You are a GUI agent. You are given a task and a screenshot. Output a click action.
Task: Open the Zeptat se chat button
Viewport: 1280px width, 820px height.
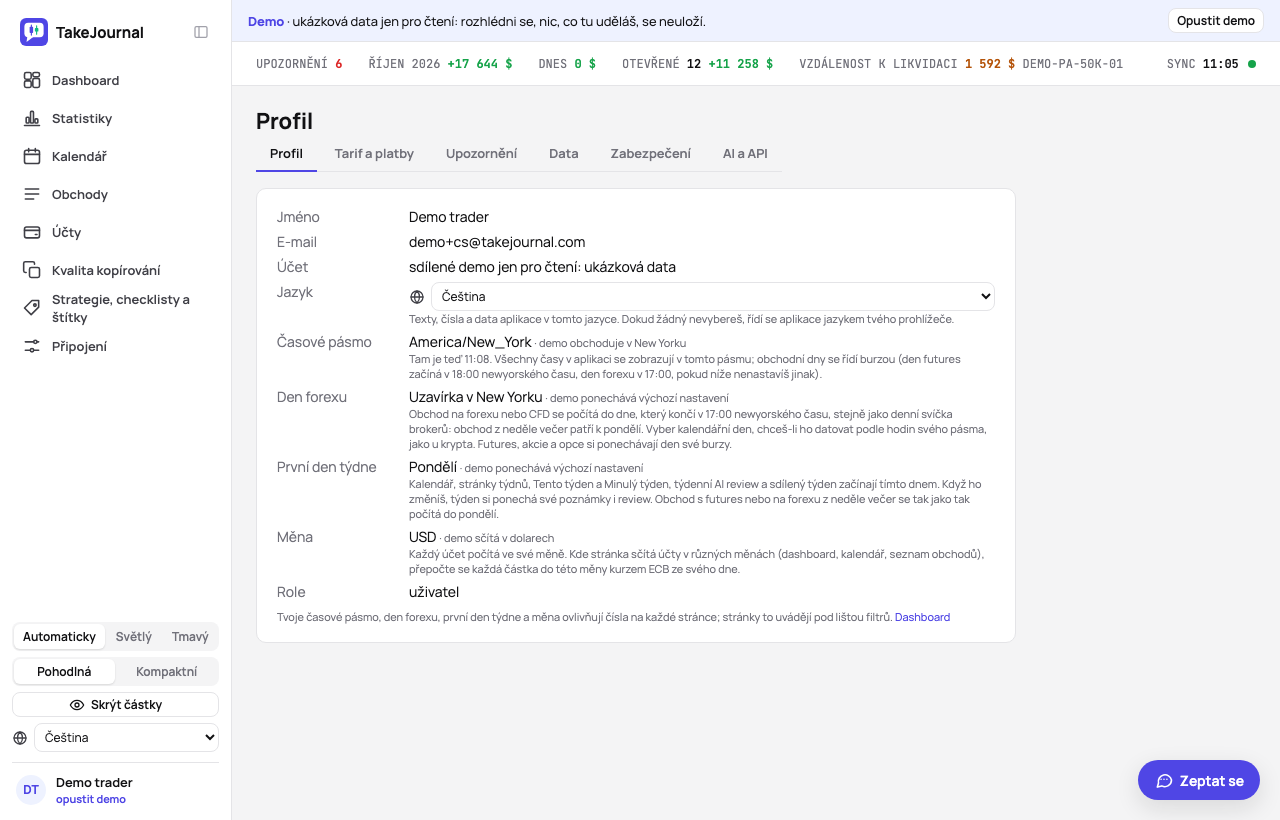click(x=1199, y=780)
